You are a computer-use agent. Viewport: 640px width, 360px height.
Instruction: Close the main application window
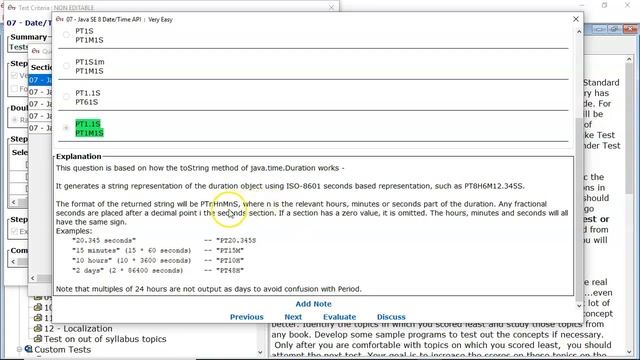pyautogui.click(x=627, y=5)
